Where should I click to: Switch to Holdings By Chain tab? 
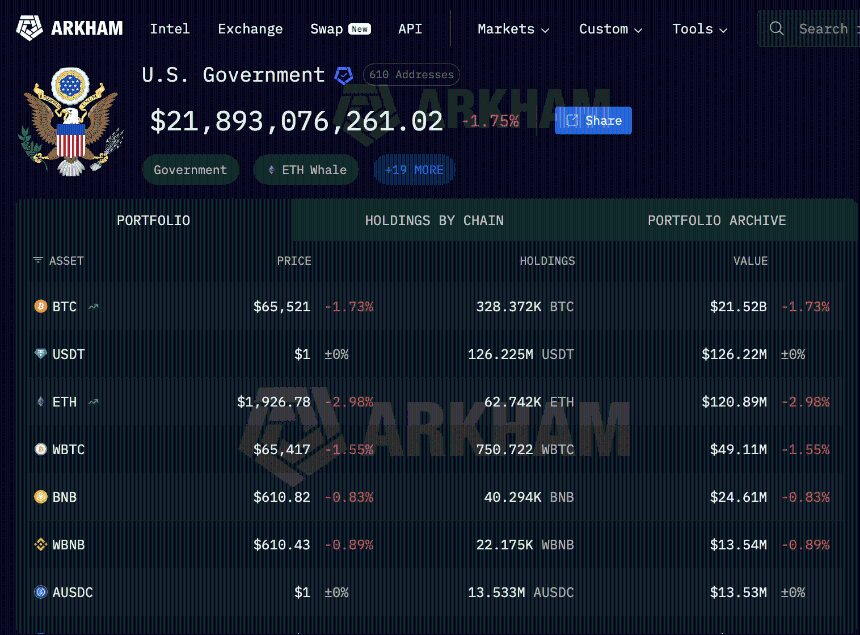[434, 220]
